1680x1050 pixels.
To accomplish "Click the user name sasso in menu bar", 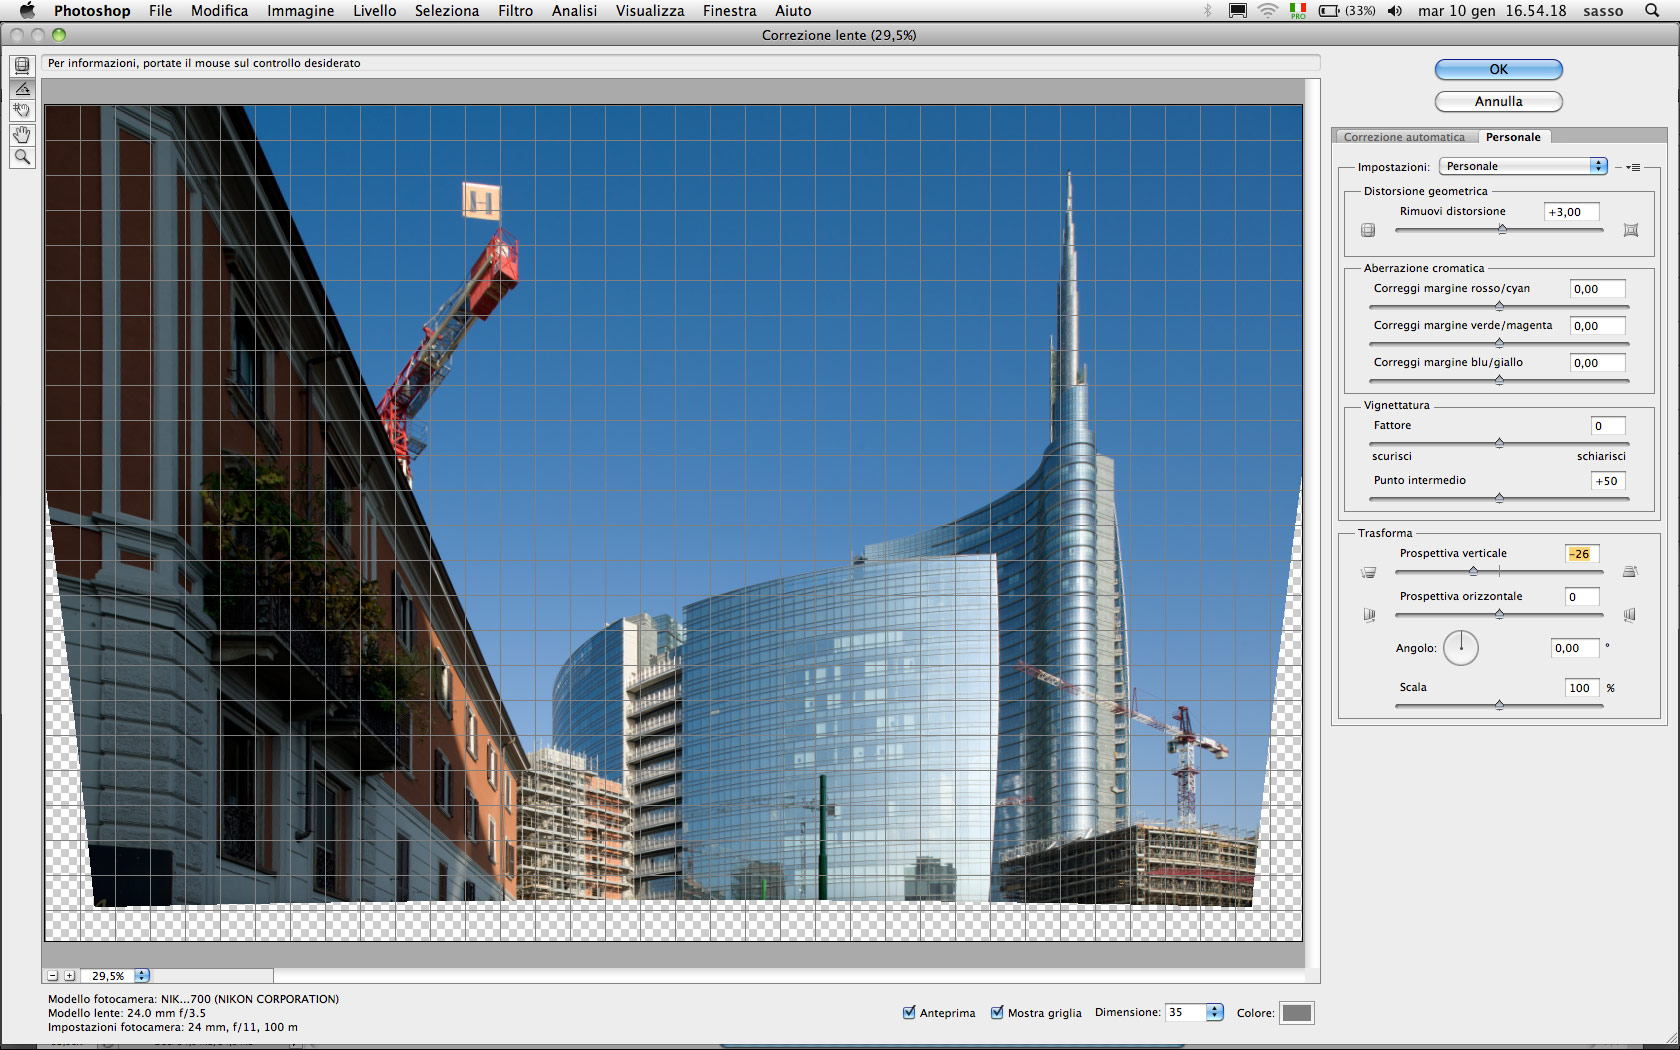I will [1603, 11].
